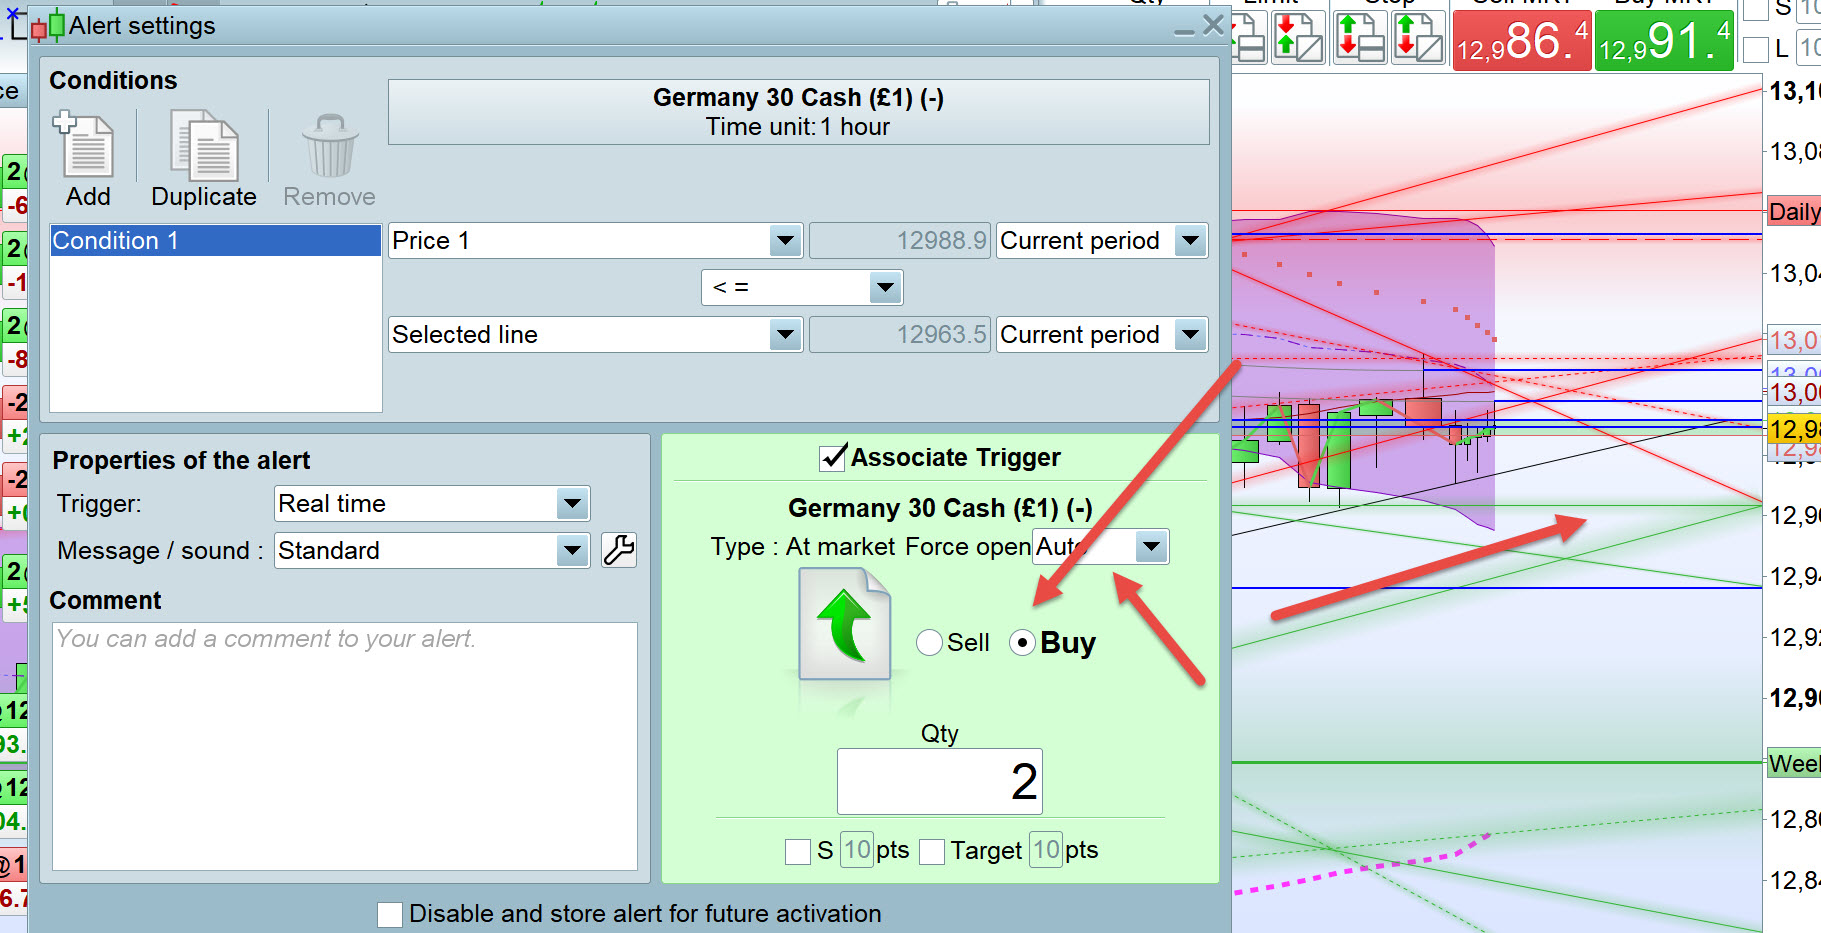The image size is (1821, 933).
Task: Duplicate the selected condition
Action: tap(204, 160)
